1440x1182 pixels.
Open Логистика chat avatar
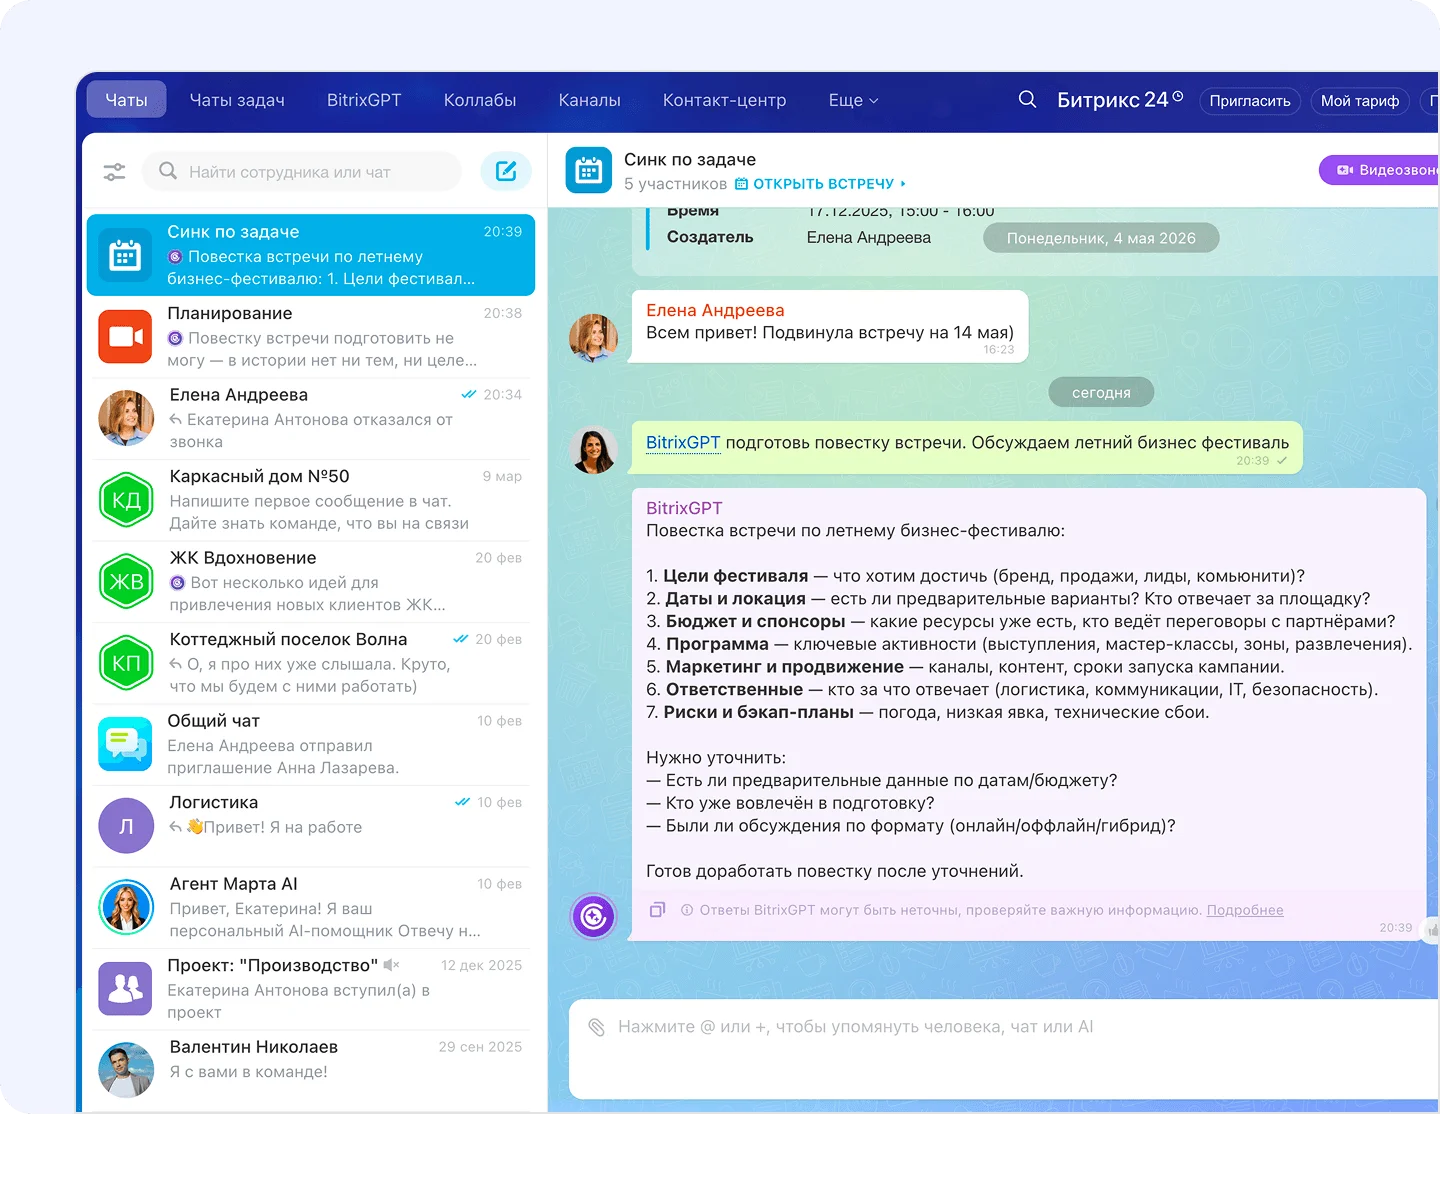(x=125, y=826)
